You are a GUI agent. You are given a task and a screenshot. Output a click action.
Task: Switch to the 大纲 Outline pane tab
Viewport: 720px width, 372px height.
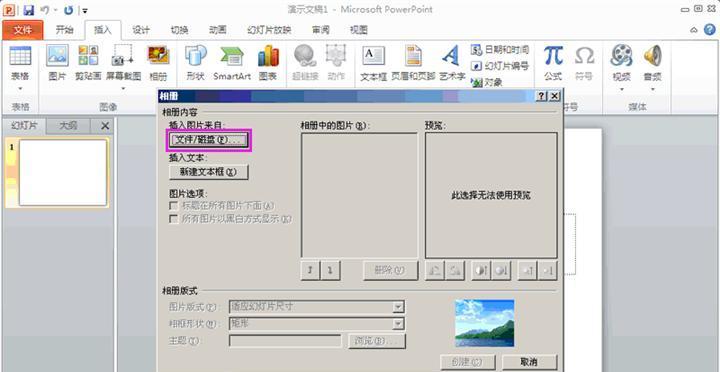click(x=68, y=125)
